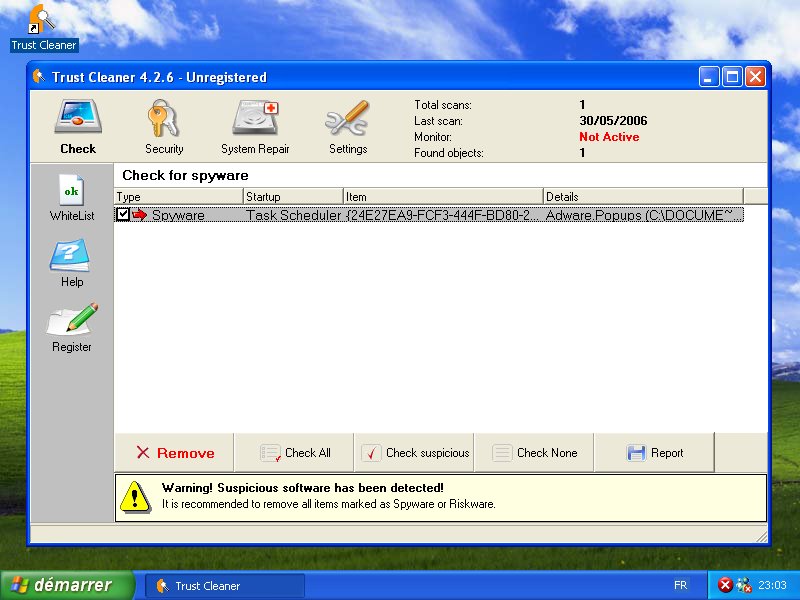
Task: Click the red security alert tray icon
Action: pos(725,585)
